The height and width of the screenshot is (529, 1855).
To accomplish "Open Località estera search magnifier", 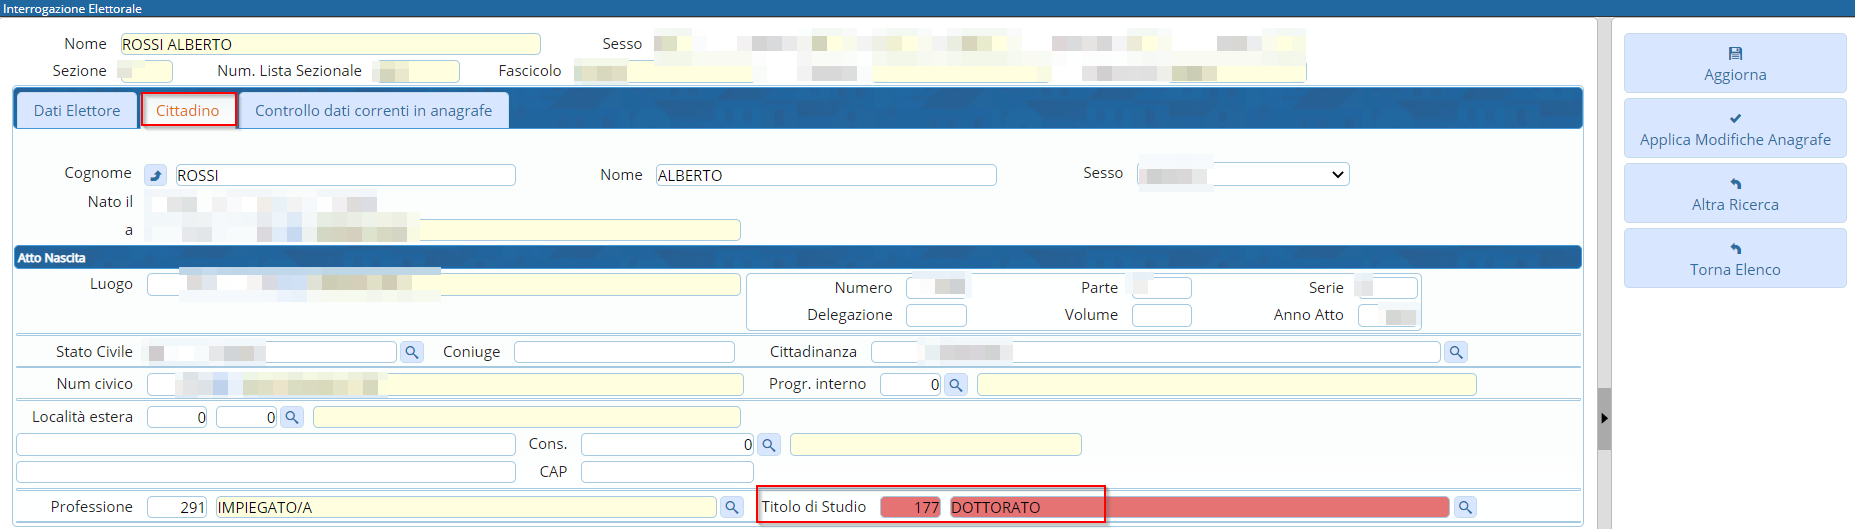I will (292, 417).
